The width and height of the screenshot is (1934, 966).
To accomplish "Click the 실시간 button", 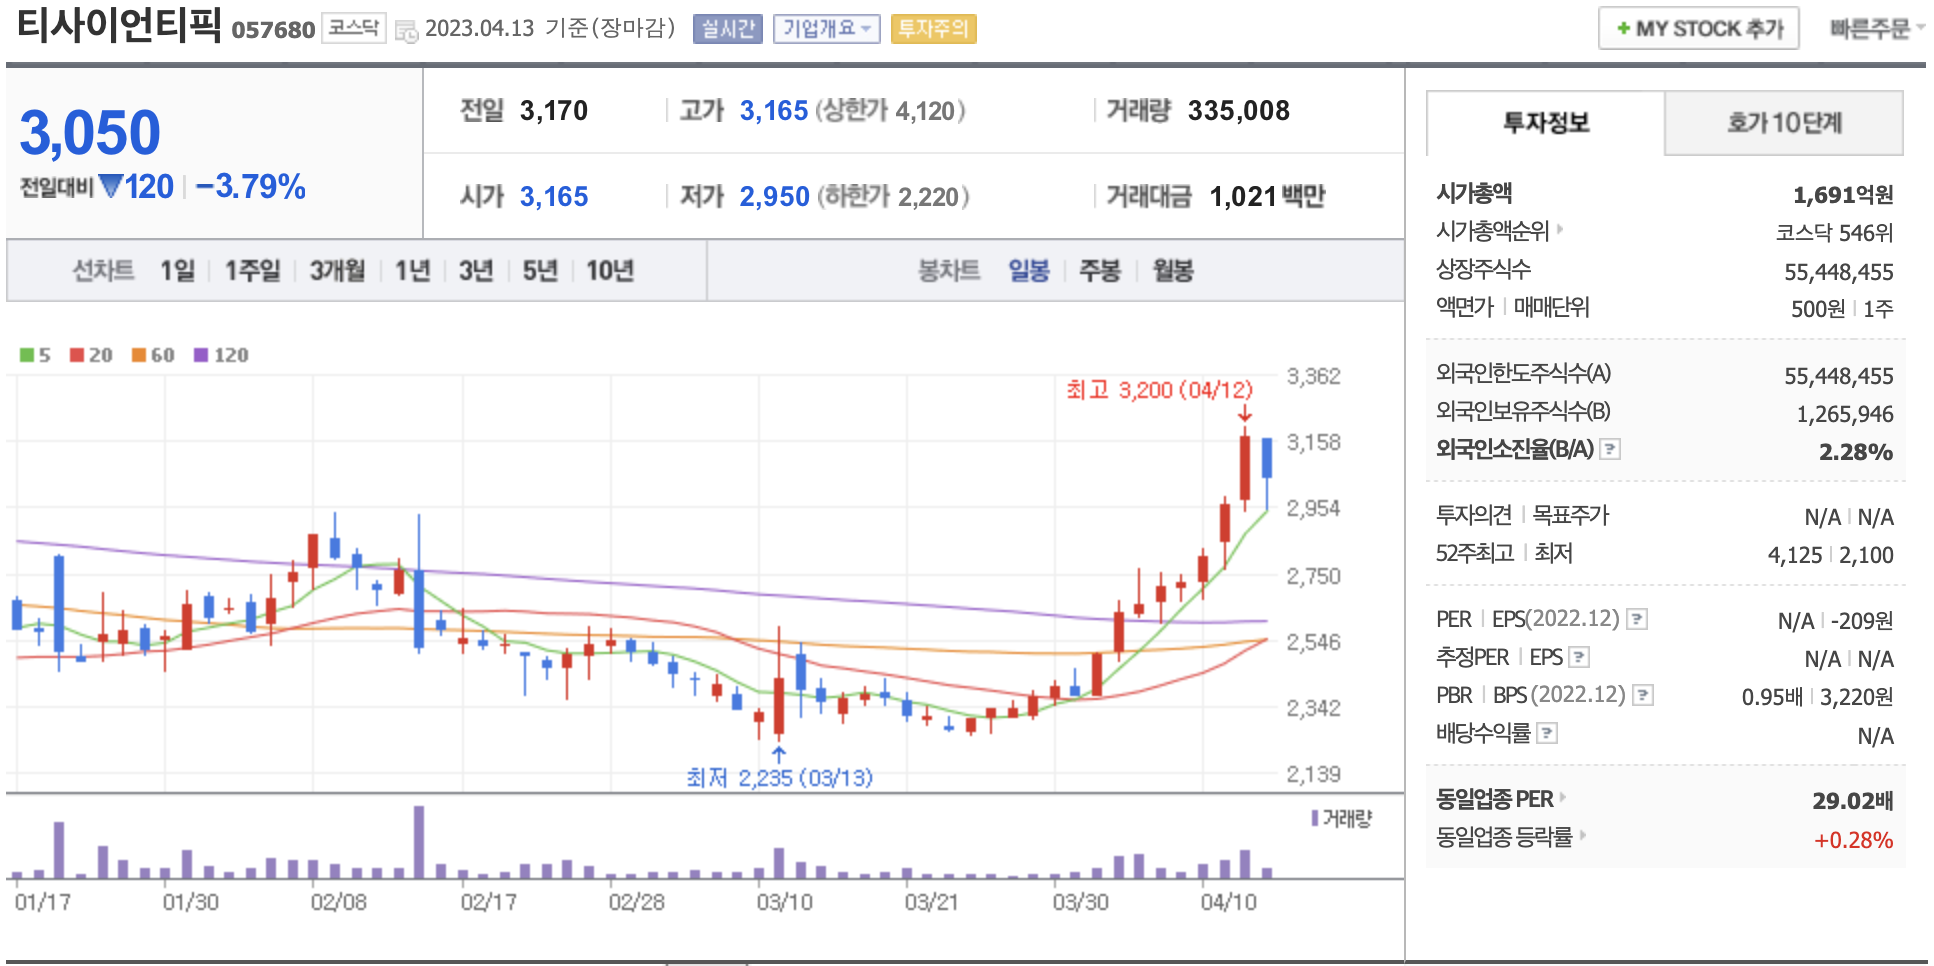I will tap(727, 29).
